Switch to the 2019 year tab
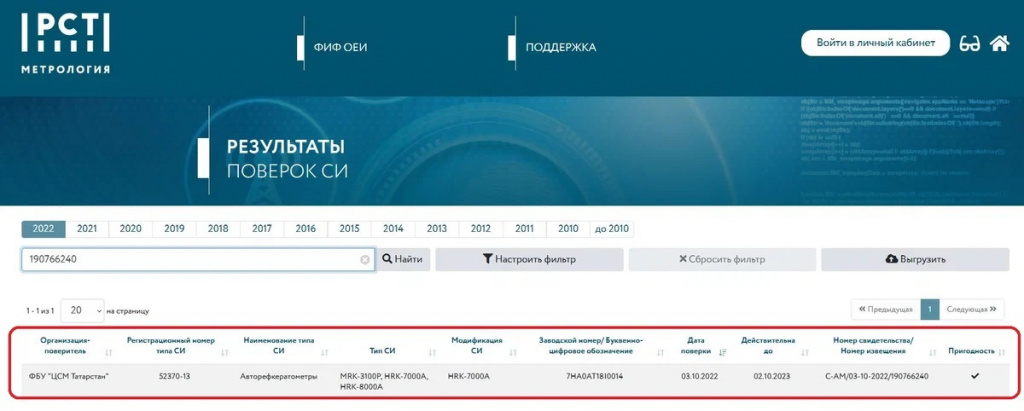This screenshot has height=411, width=1024. (x=174, y=229)
